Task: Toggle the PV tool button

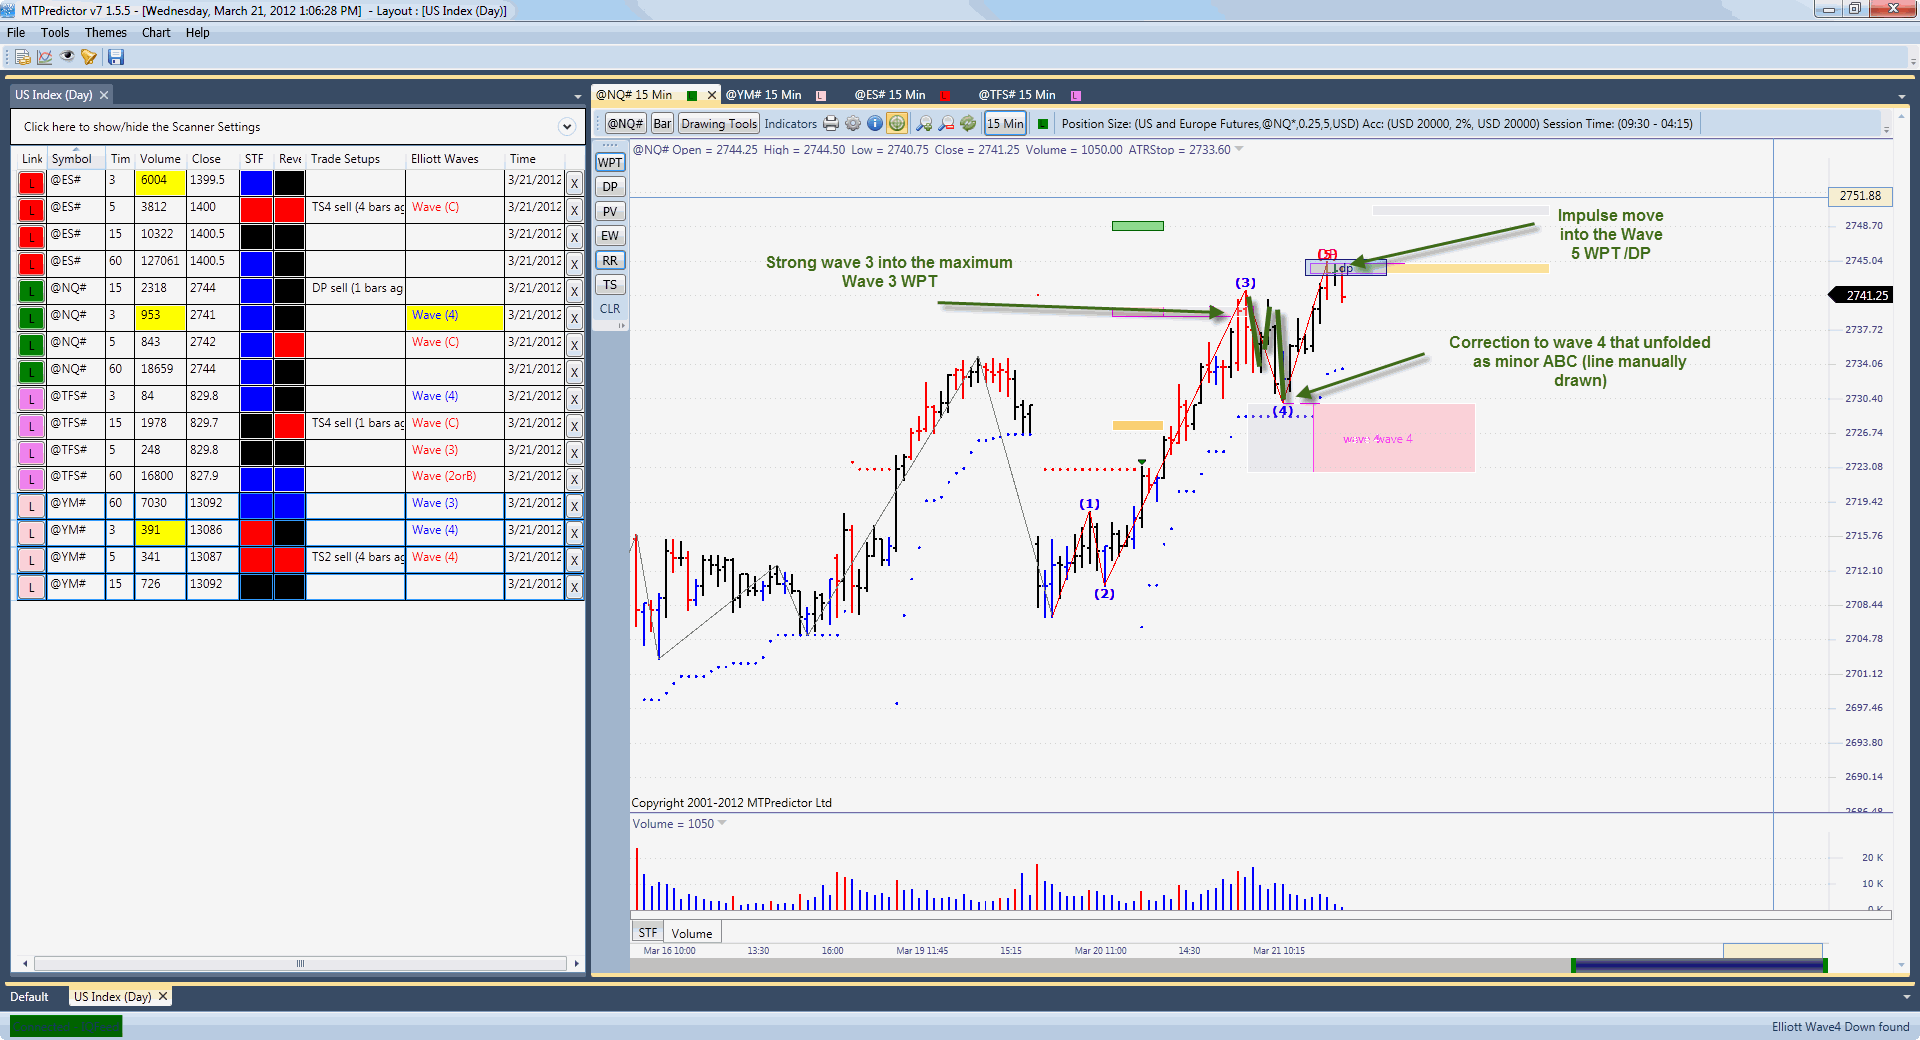Action: tap(610, 211)
